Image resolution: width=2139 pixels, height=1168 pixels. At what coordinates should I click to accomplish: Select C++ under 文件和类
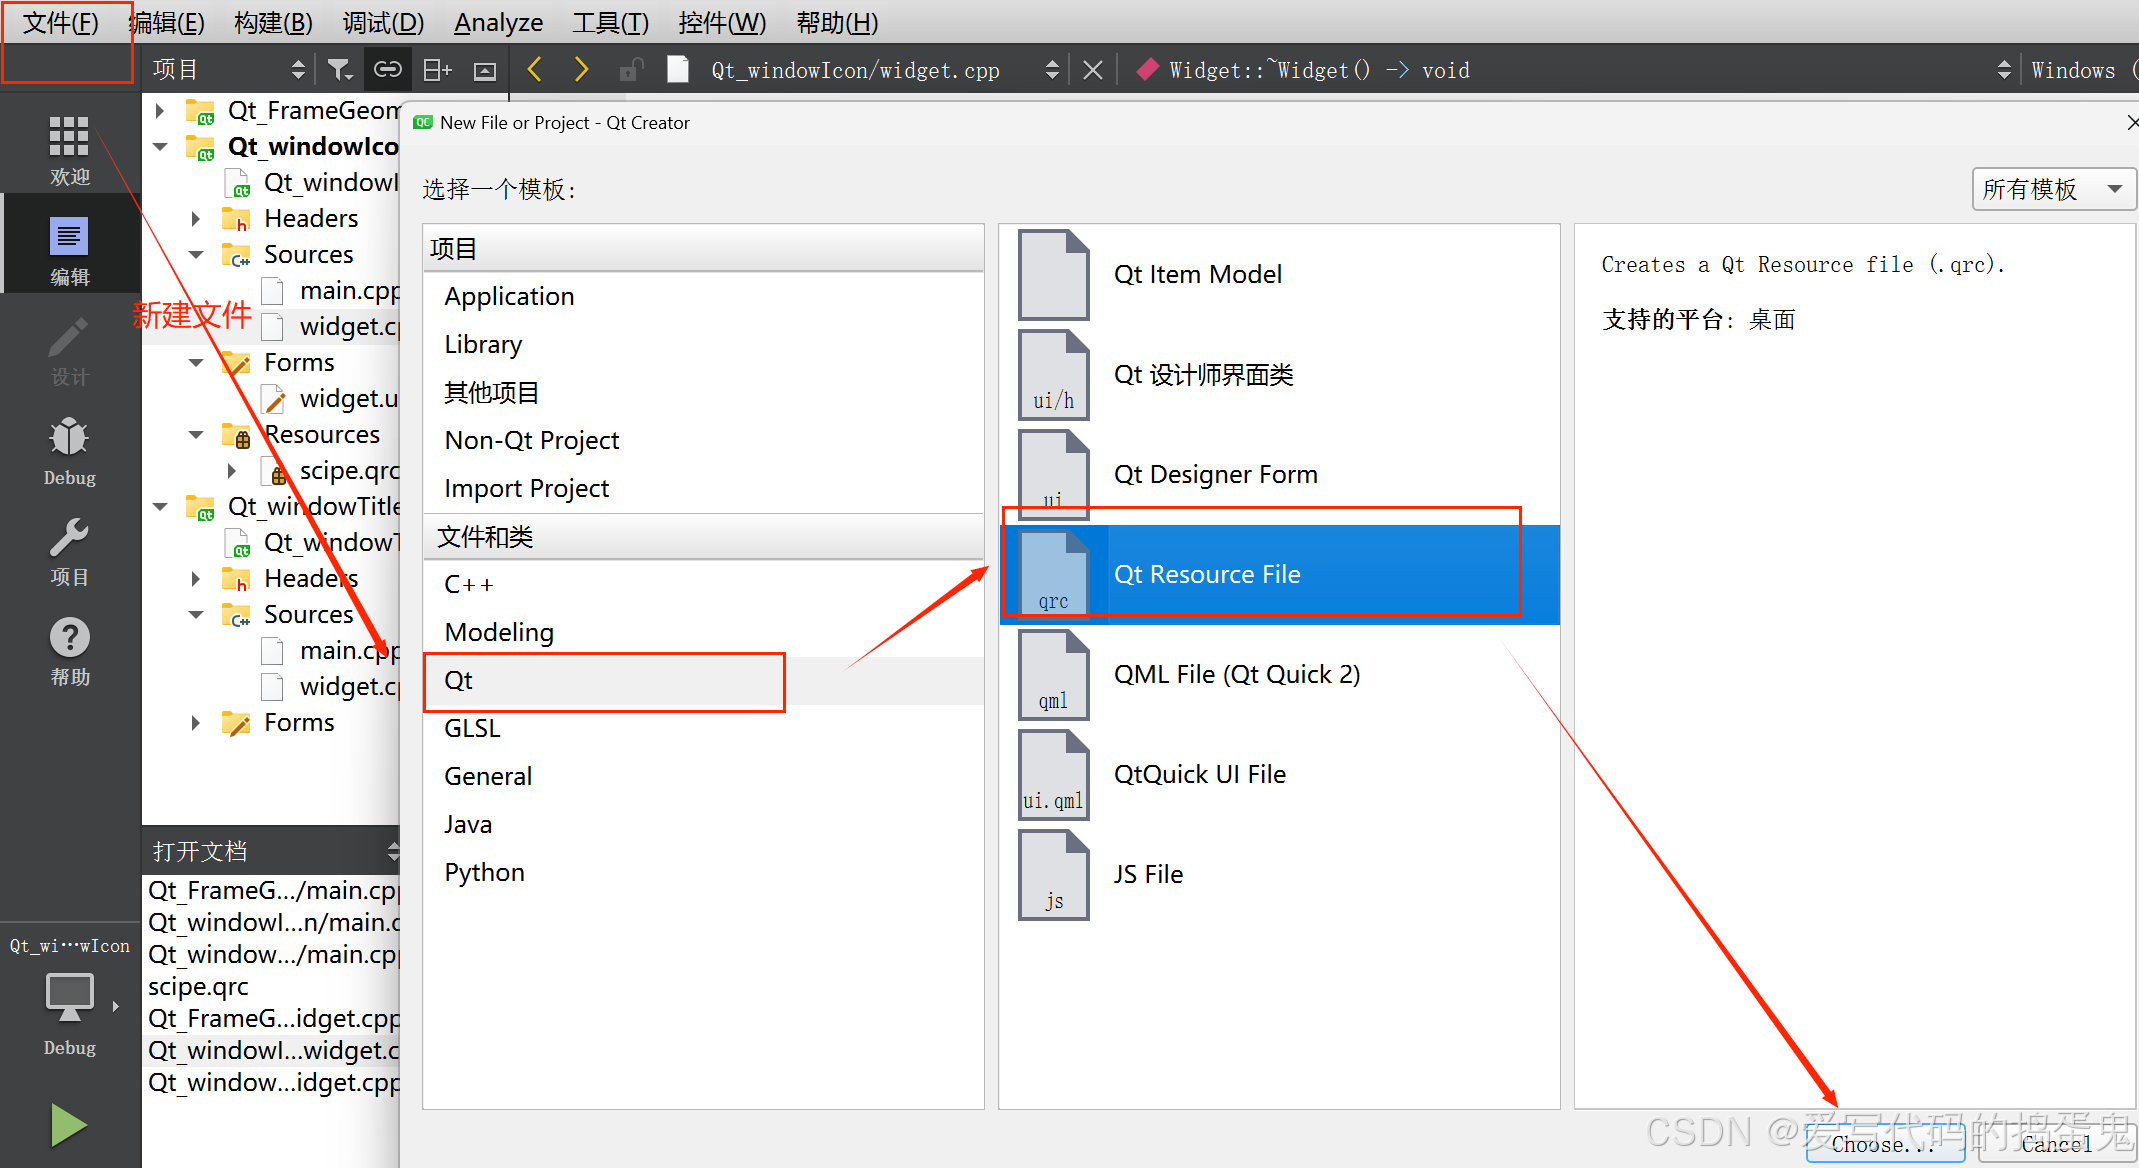pyautogui.click(x=704, y=584)
